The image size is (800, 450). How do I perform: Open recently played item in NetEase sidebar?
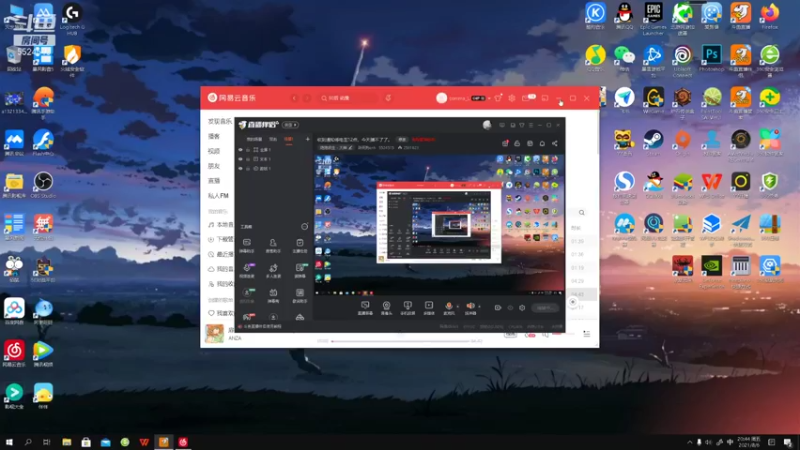click(220, 254)
